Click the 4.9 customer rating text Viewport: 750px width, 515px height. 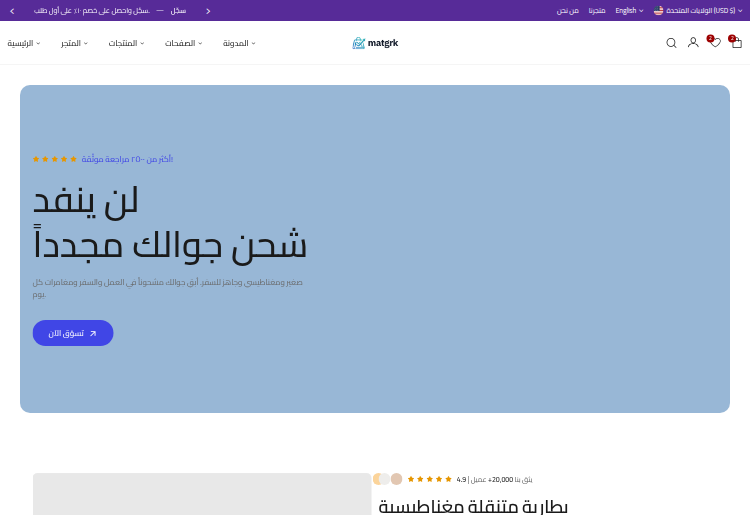coord(494,479)
